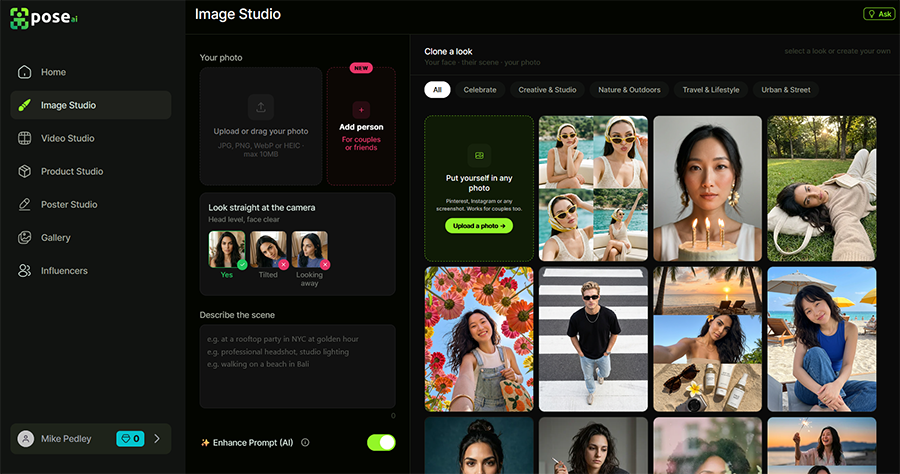Click the Home house icon

(24, 72)
